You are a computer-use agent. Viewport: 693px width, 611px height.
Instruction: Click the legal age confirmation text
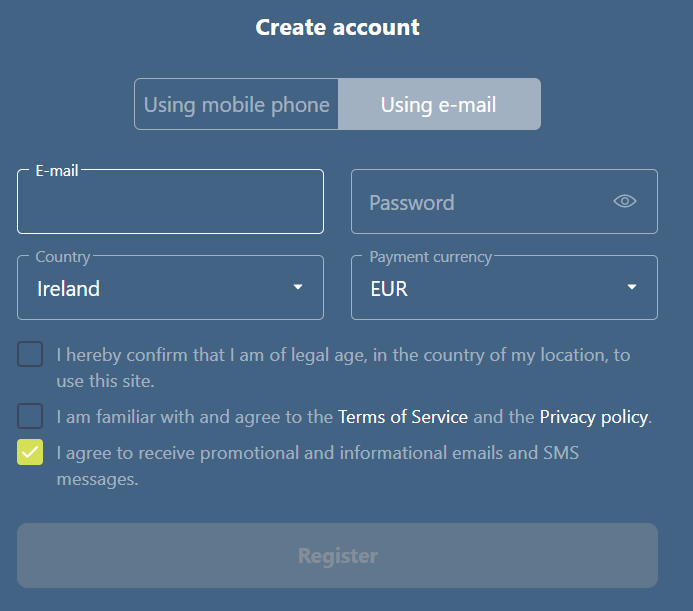pos(343,368)
